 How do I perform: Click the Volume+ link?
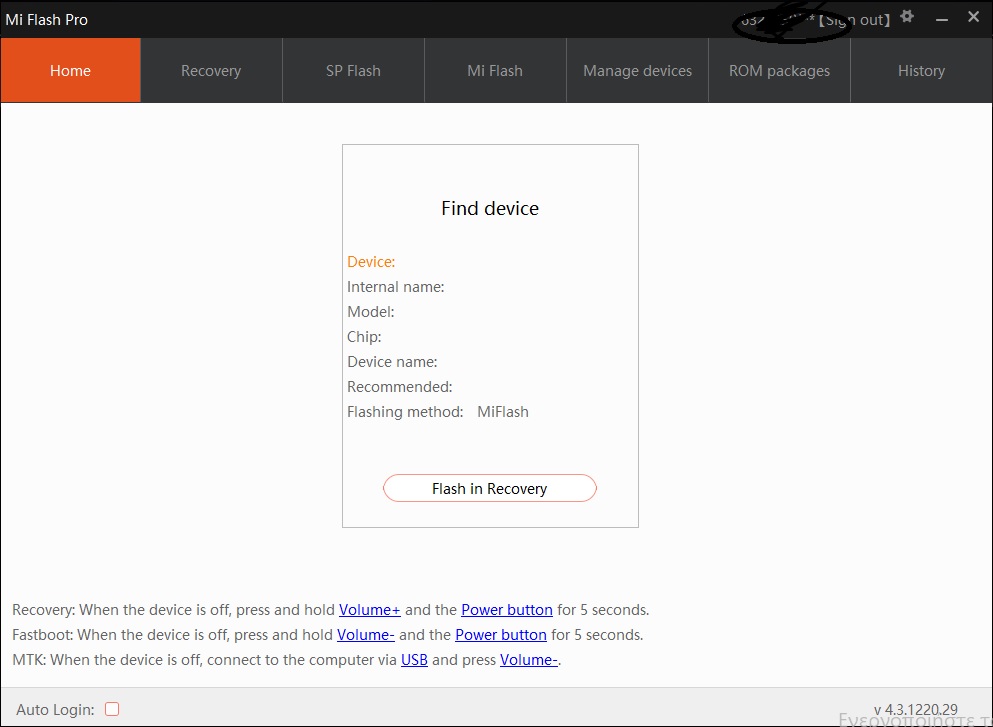pyautogui.click(x=369, y=610)
